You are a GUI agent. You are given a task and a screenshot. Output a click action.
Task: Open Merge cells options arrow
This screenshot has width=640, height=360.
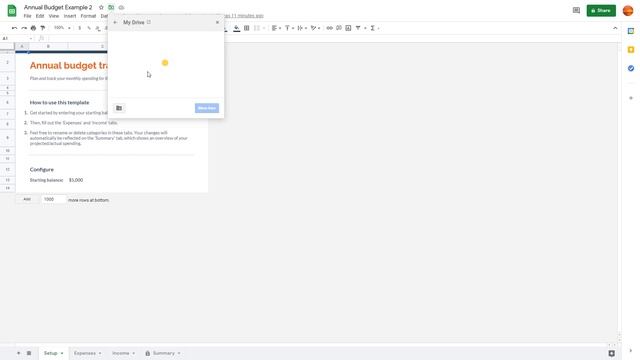point(264,28)
